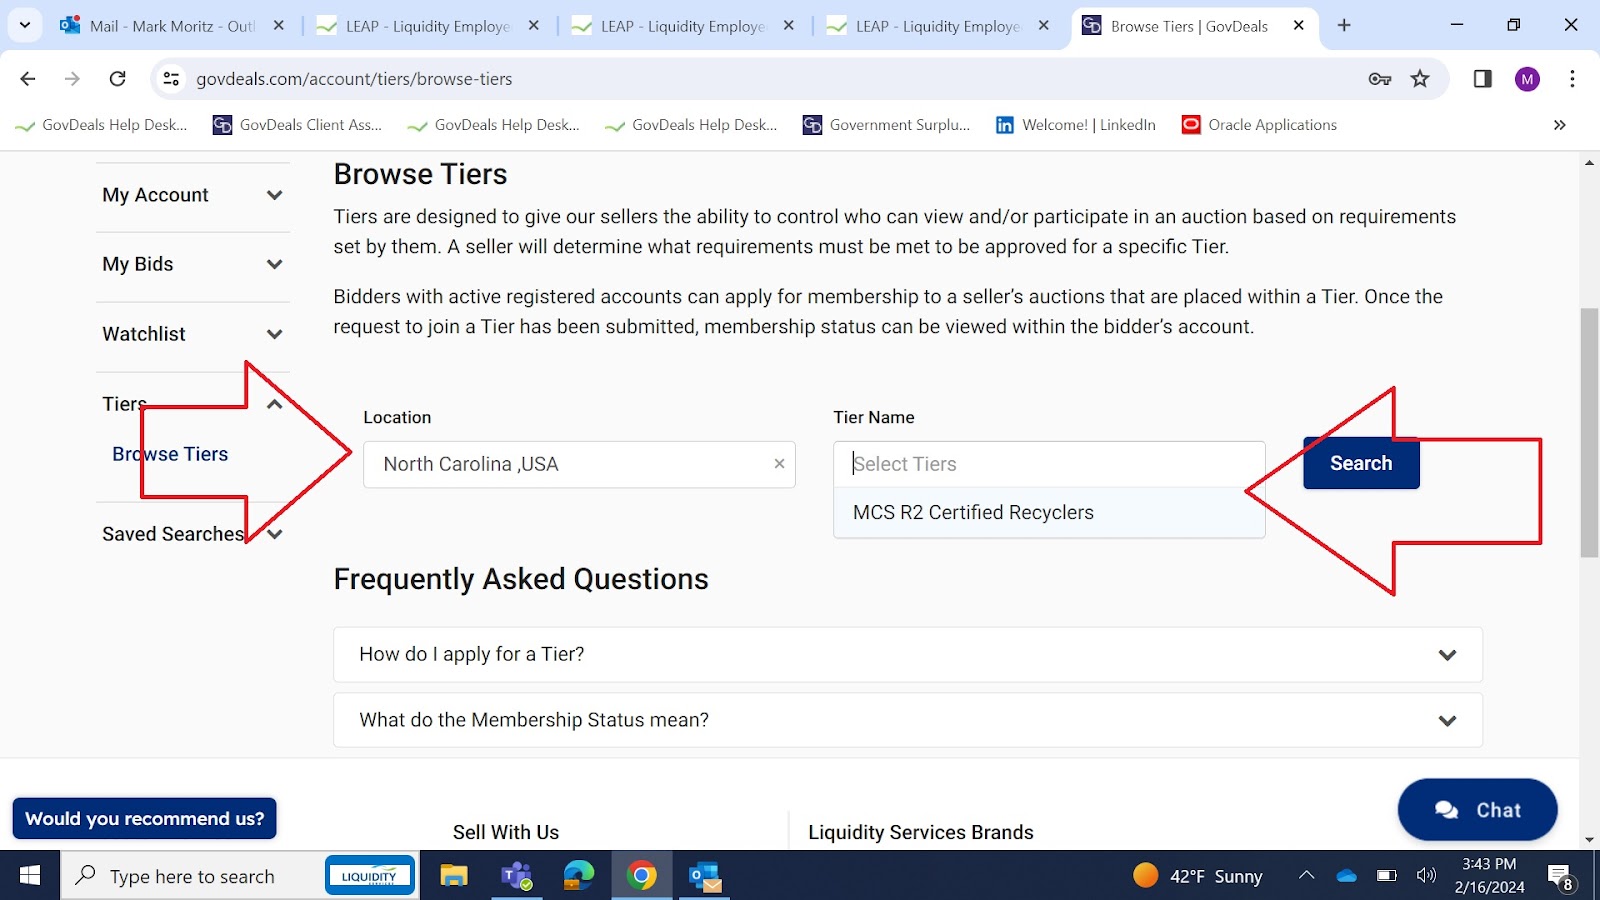Screen dimensions: 1600x900
Task: Show more bookmarks chevron
Action: (1559, 125)
